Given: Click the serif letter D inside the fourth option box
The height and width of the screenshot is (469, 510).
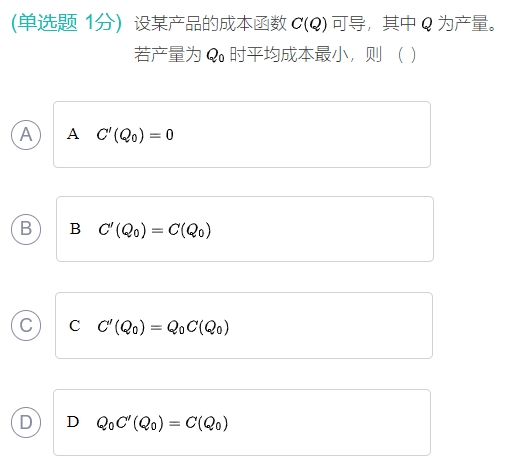Looking at the screenshot, I should (x=73, y=422).
